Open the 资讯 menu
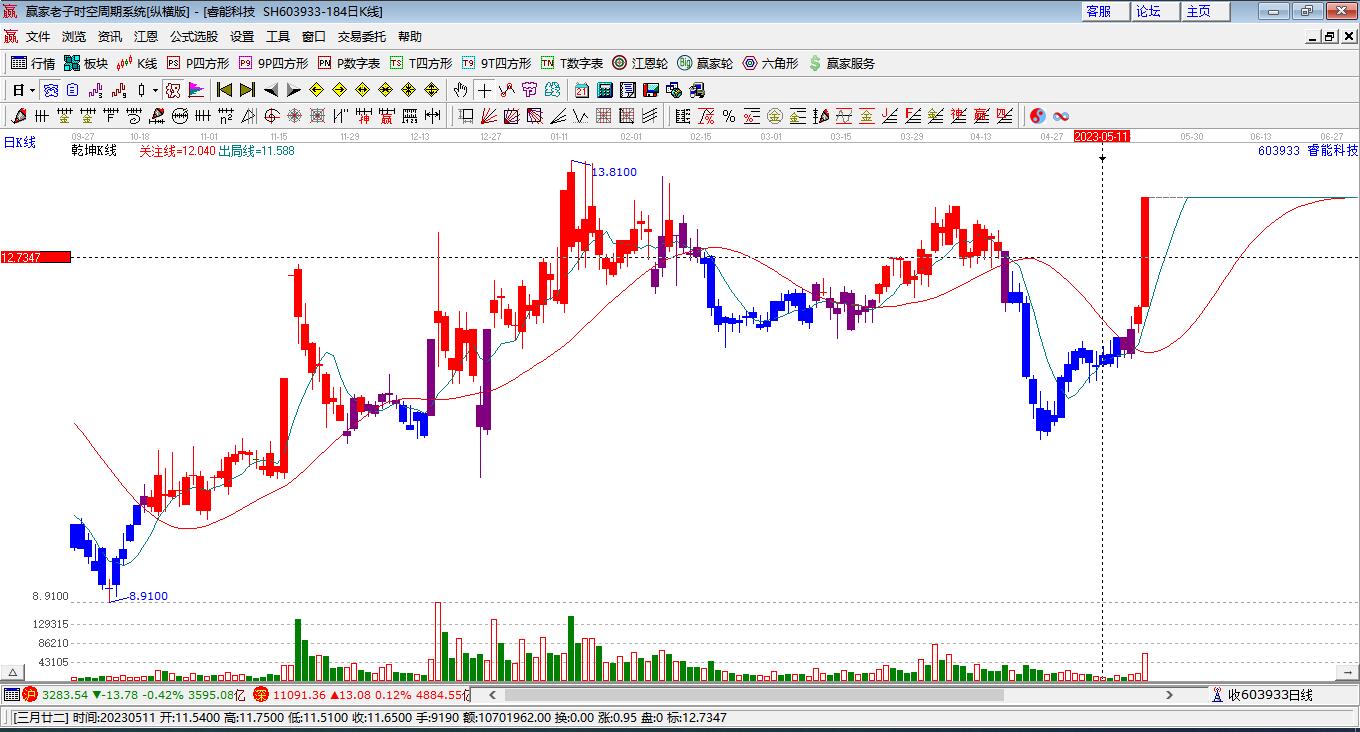 [x=110, y=37]
